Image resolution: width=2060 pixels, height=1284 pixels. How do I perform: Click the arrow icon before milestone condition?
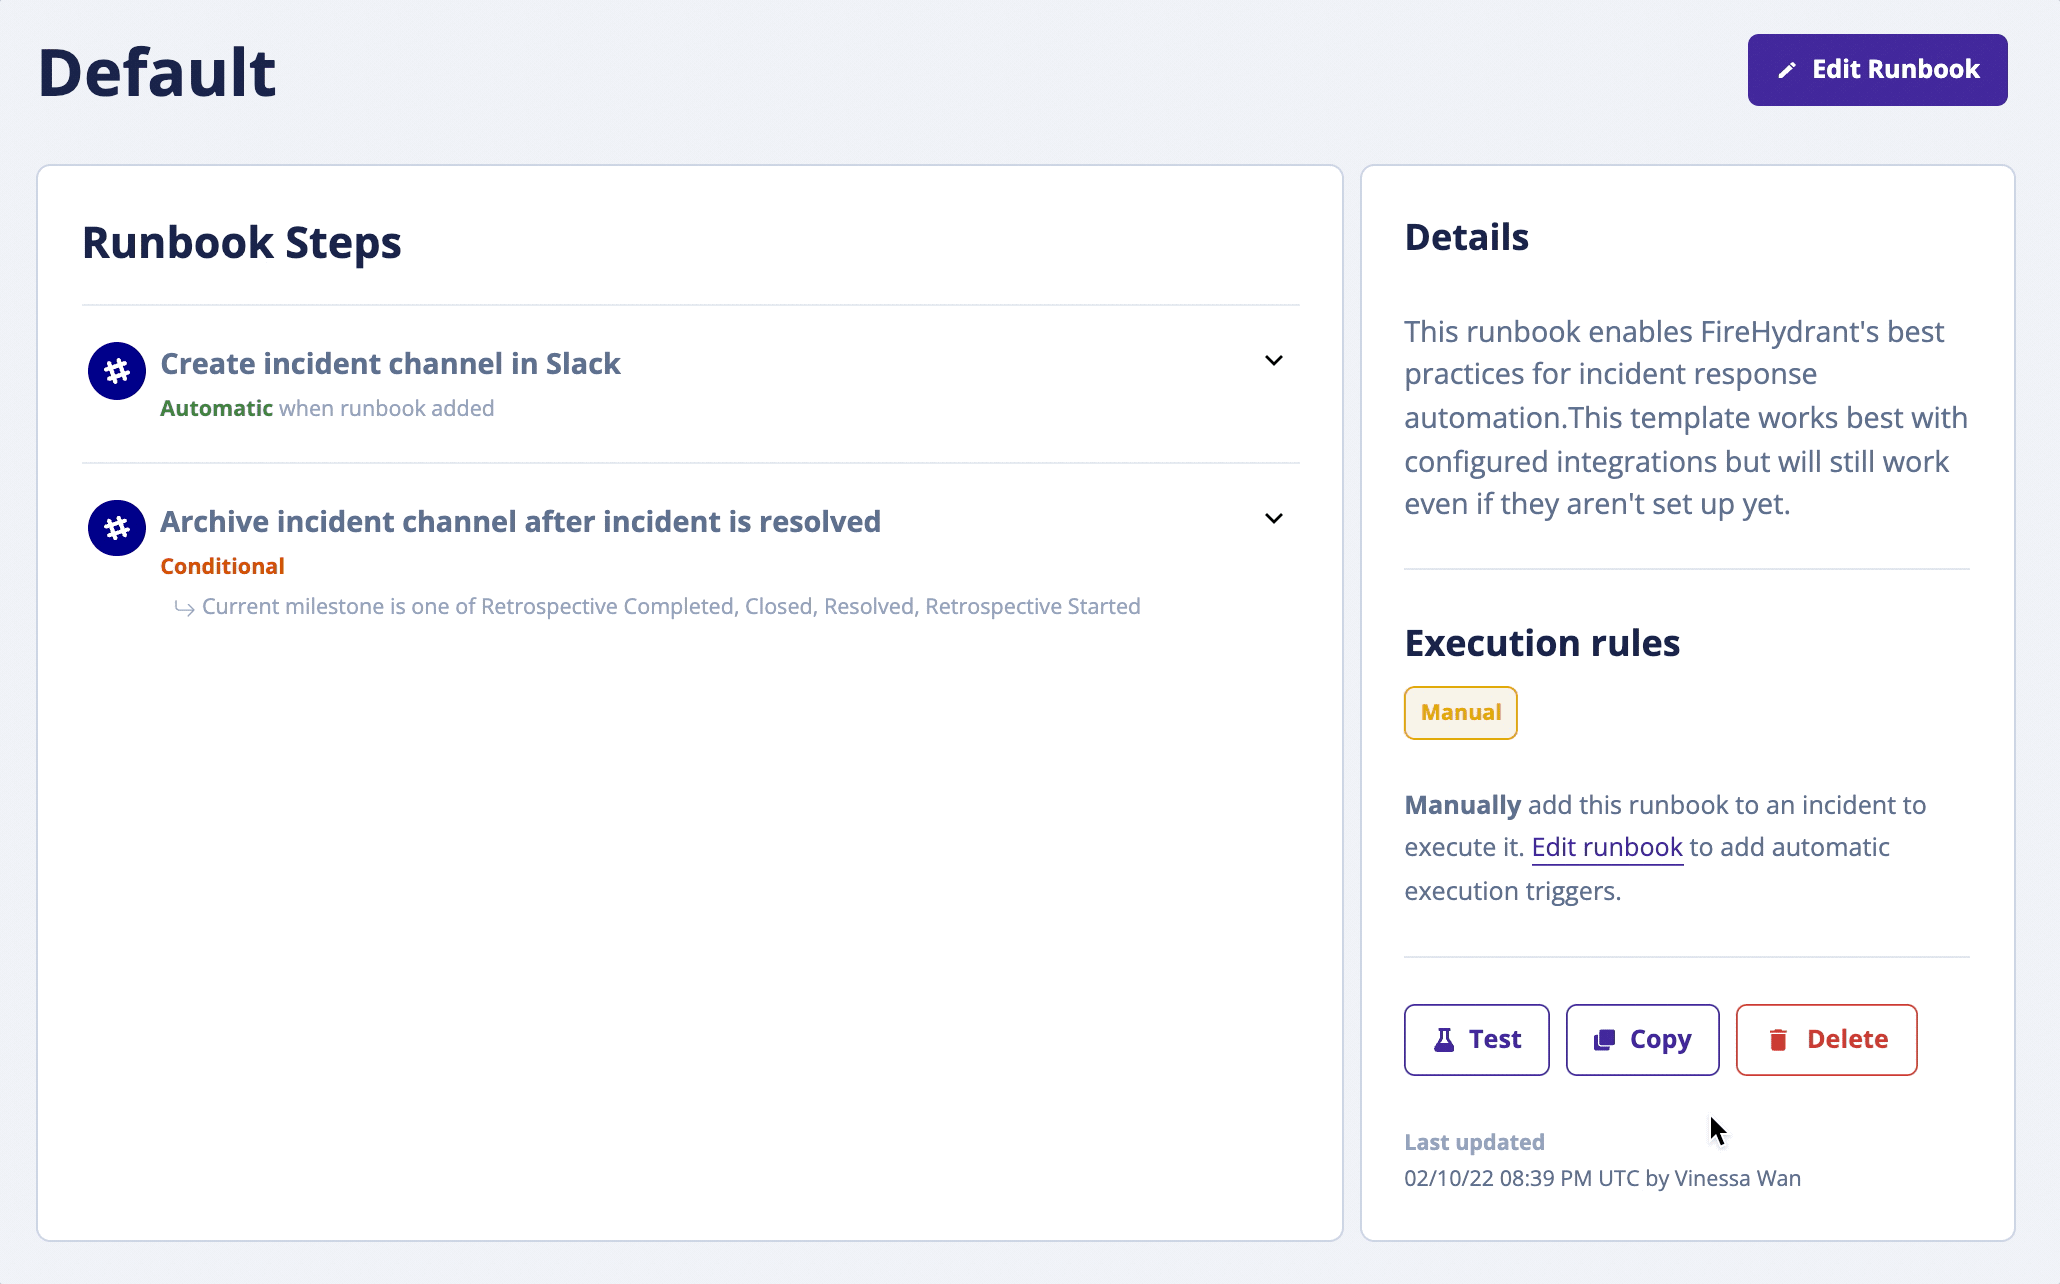(184, 608)
